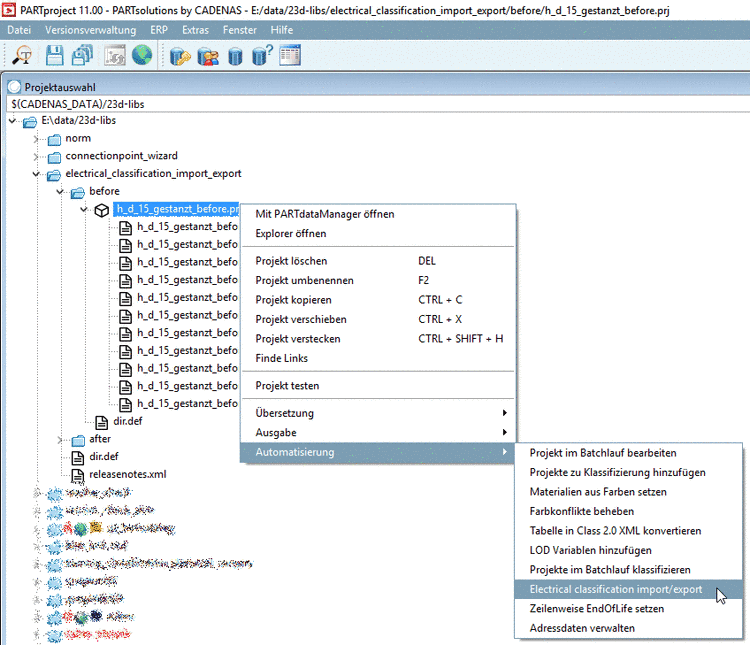Click the before folder icon

77,192
